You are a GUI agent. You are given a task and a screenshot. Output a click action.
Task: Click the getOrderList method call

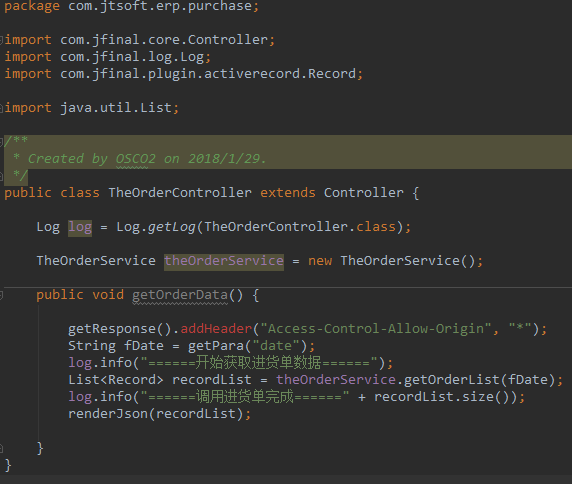(x=452, y=380)
